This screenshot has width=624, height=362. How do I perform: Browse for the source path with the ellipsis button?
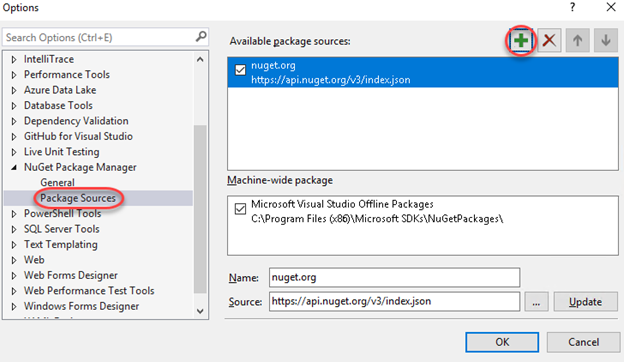tap(536, 302)
